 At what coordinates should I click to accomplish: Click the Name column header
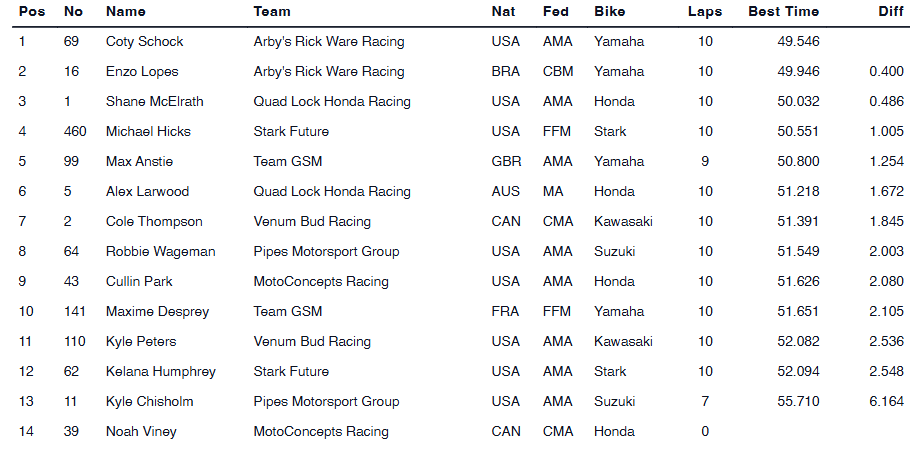pyautogui.click(x=125, y=12)
